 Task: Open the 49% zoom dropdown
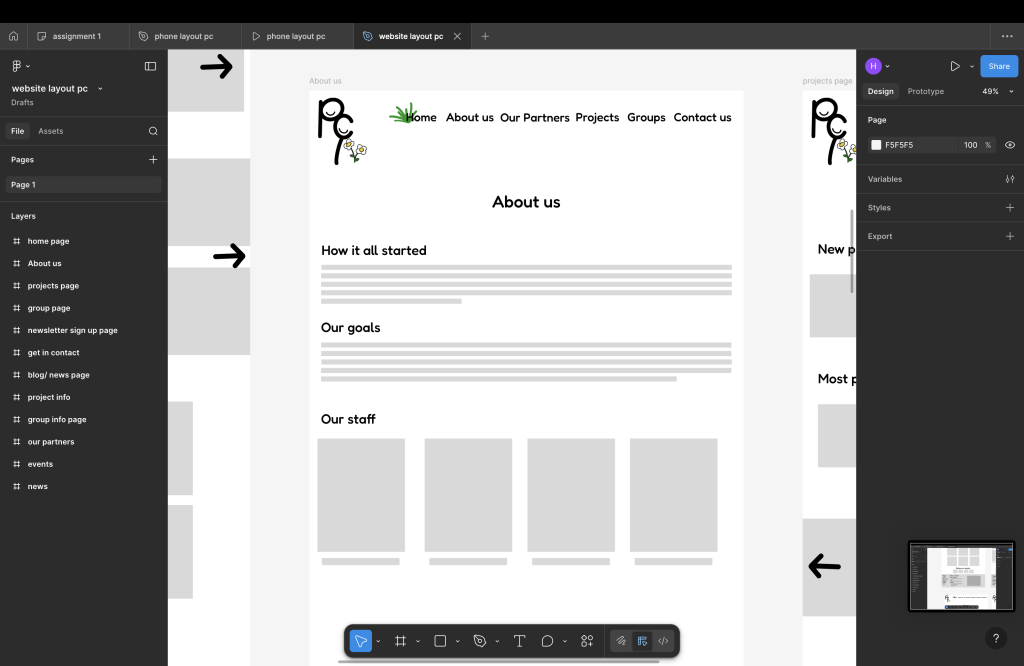995,91
